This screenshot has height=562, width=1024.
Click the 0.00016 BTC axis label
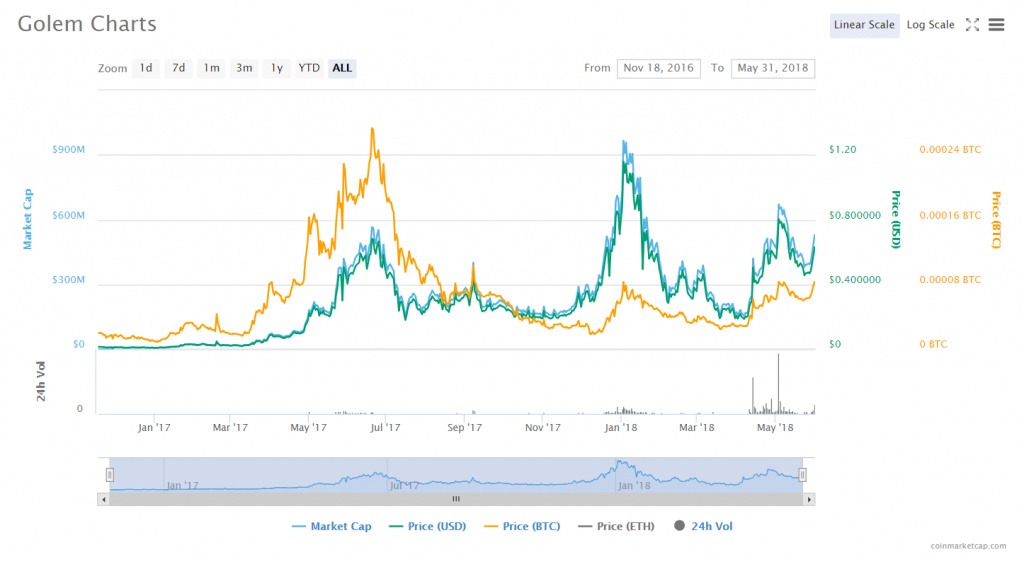[950, 215]
